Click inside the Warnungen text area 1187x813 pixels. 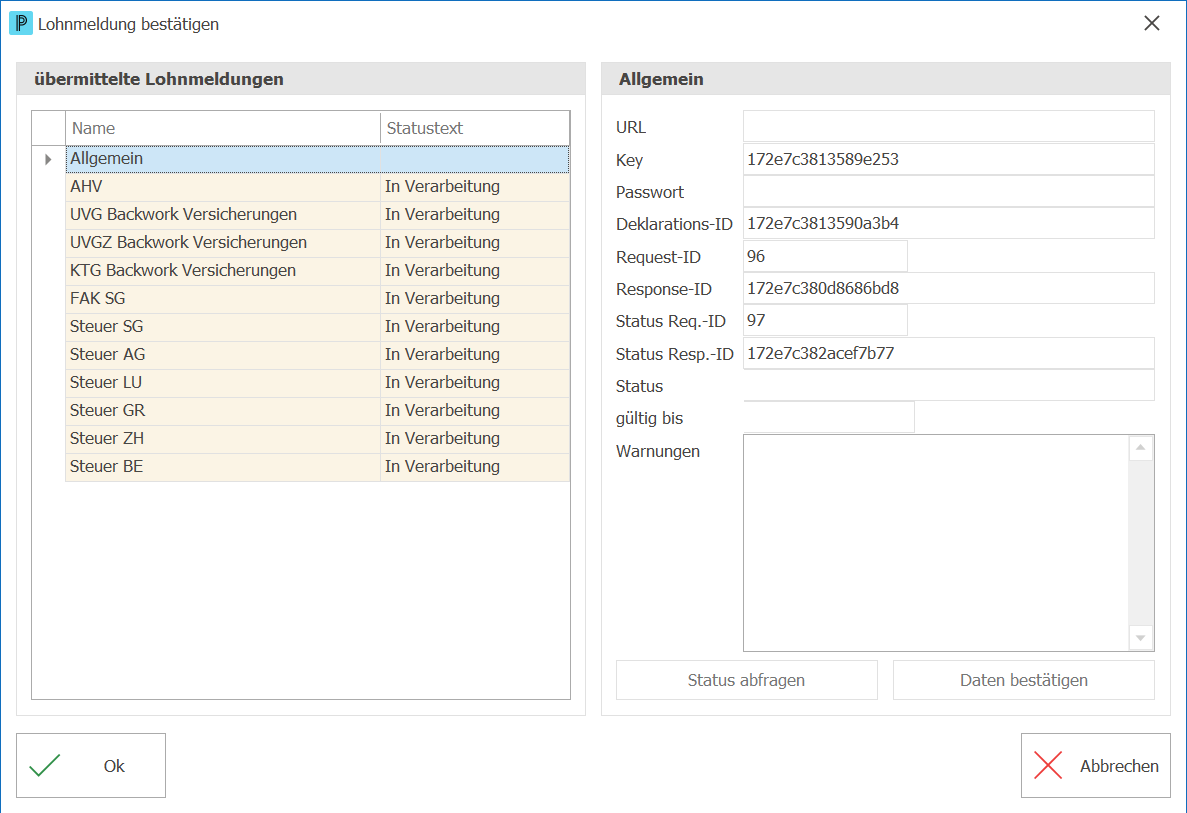(936, 543)
